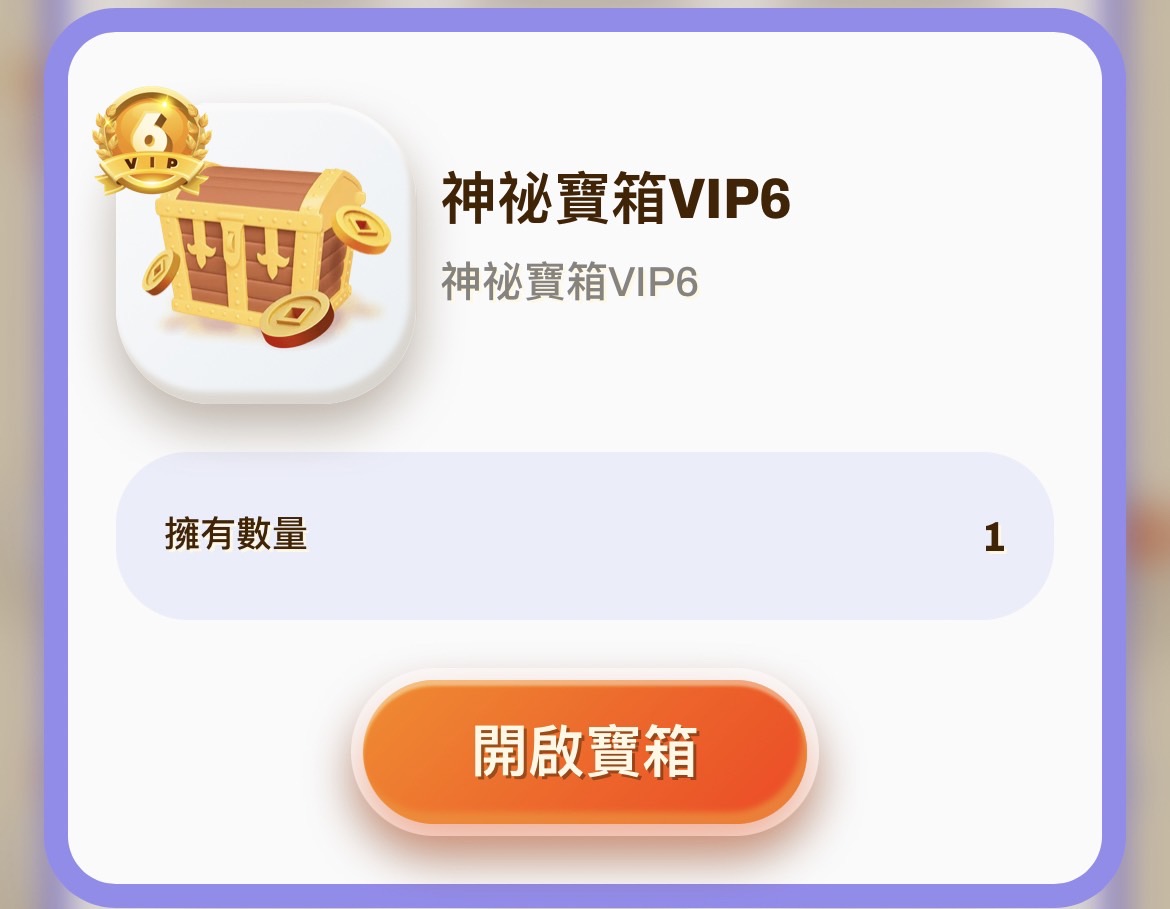Select the bold 神祕寶箱VIP6 title
This screenshot has width=1170, height=909.
(x=616, y=198)
